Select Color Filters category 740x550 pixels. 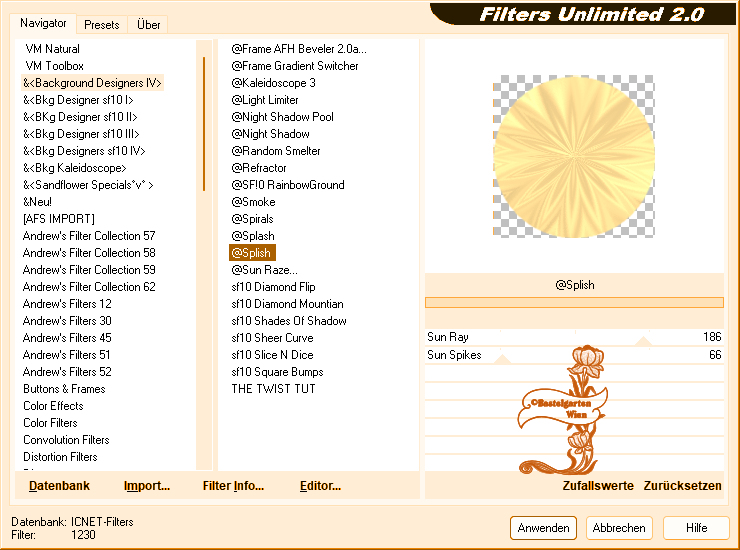click(50, 423)
